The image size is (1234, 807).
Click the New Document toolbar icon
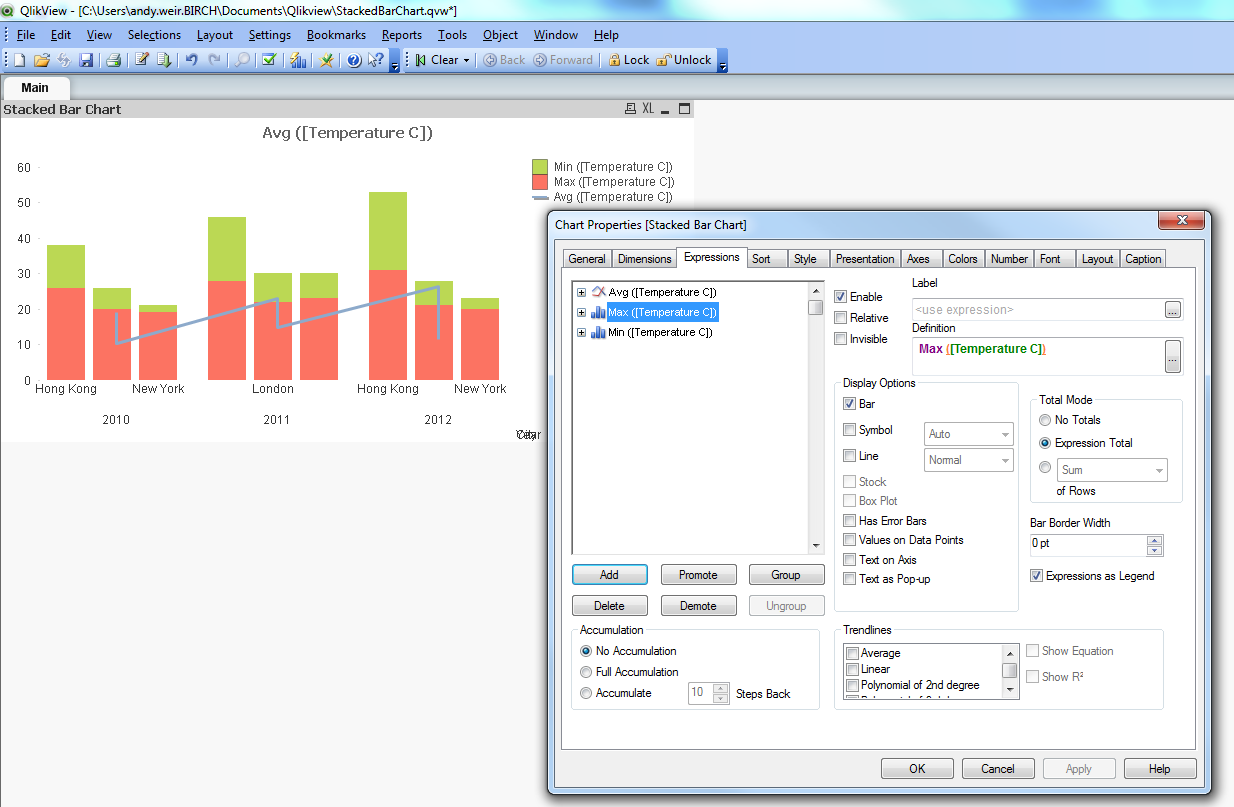19,60
